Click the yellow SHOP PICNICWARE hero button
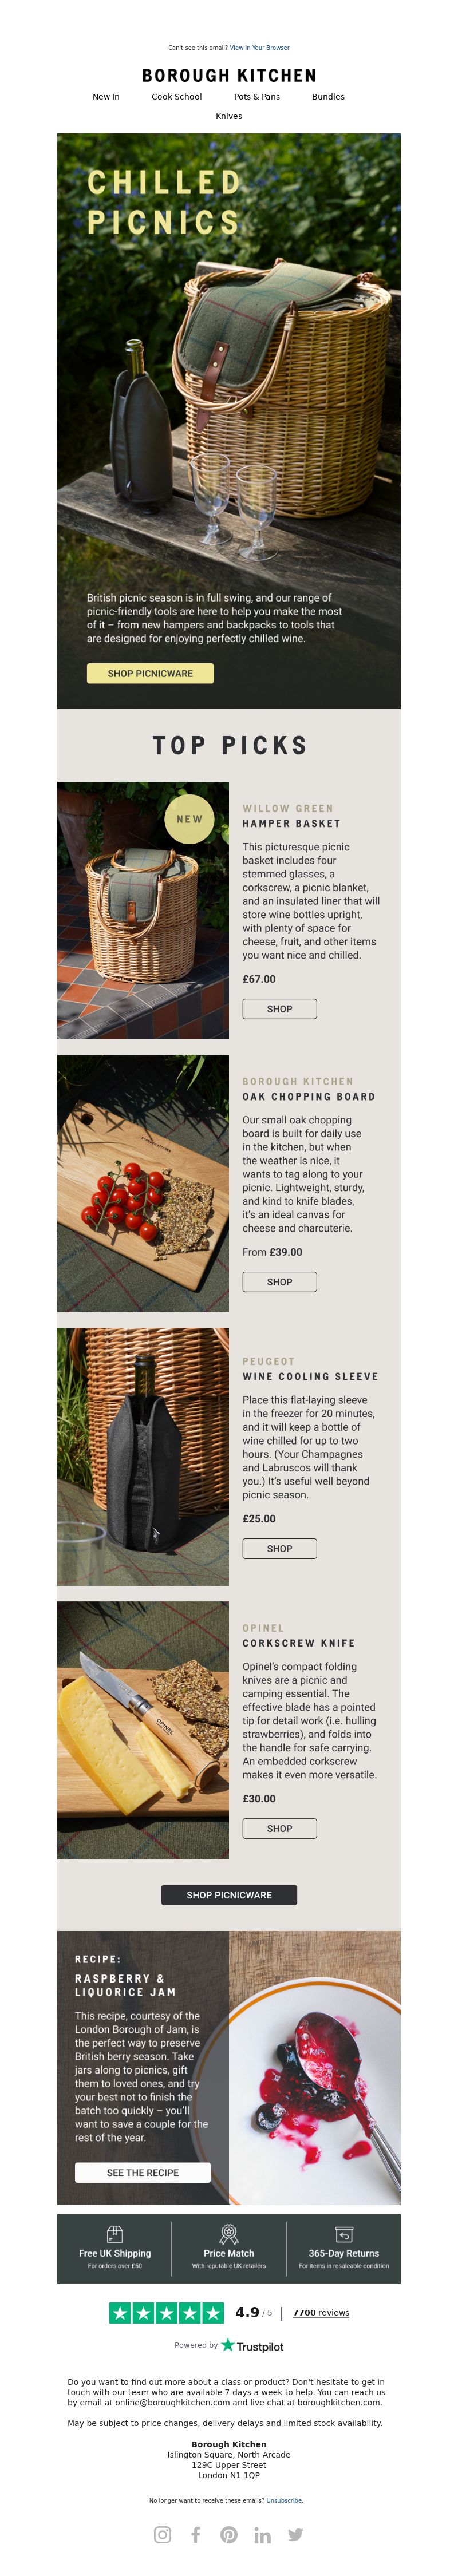Viewport: 458px width, 2576px height. (x=150, y=673)
